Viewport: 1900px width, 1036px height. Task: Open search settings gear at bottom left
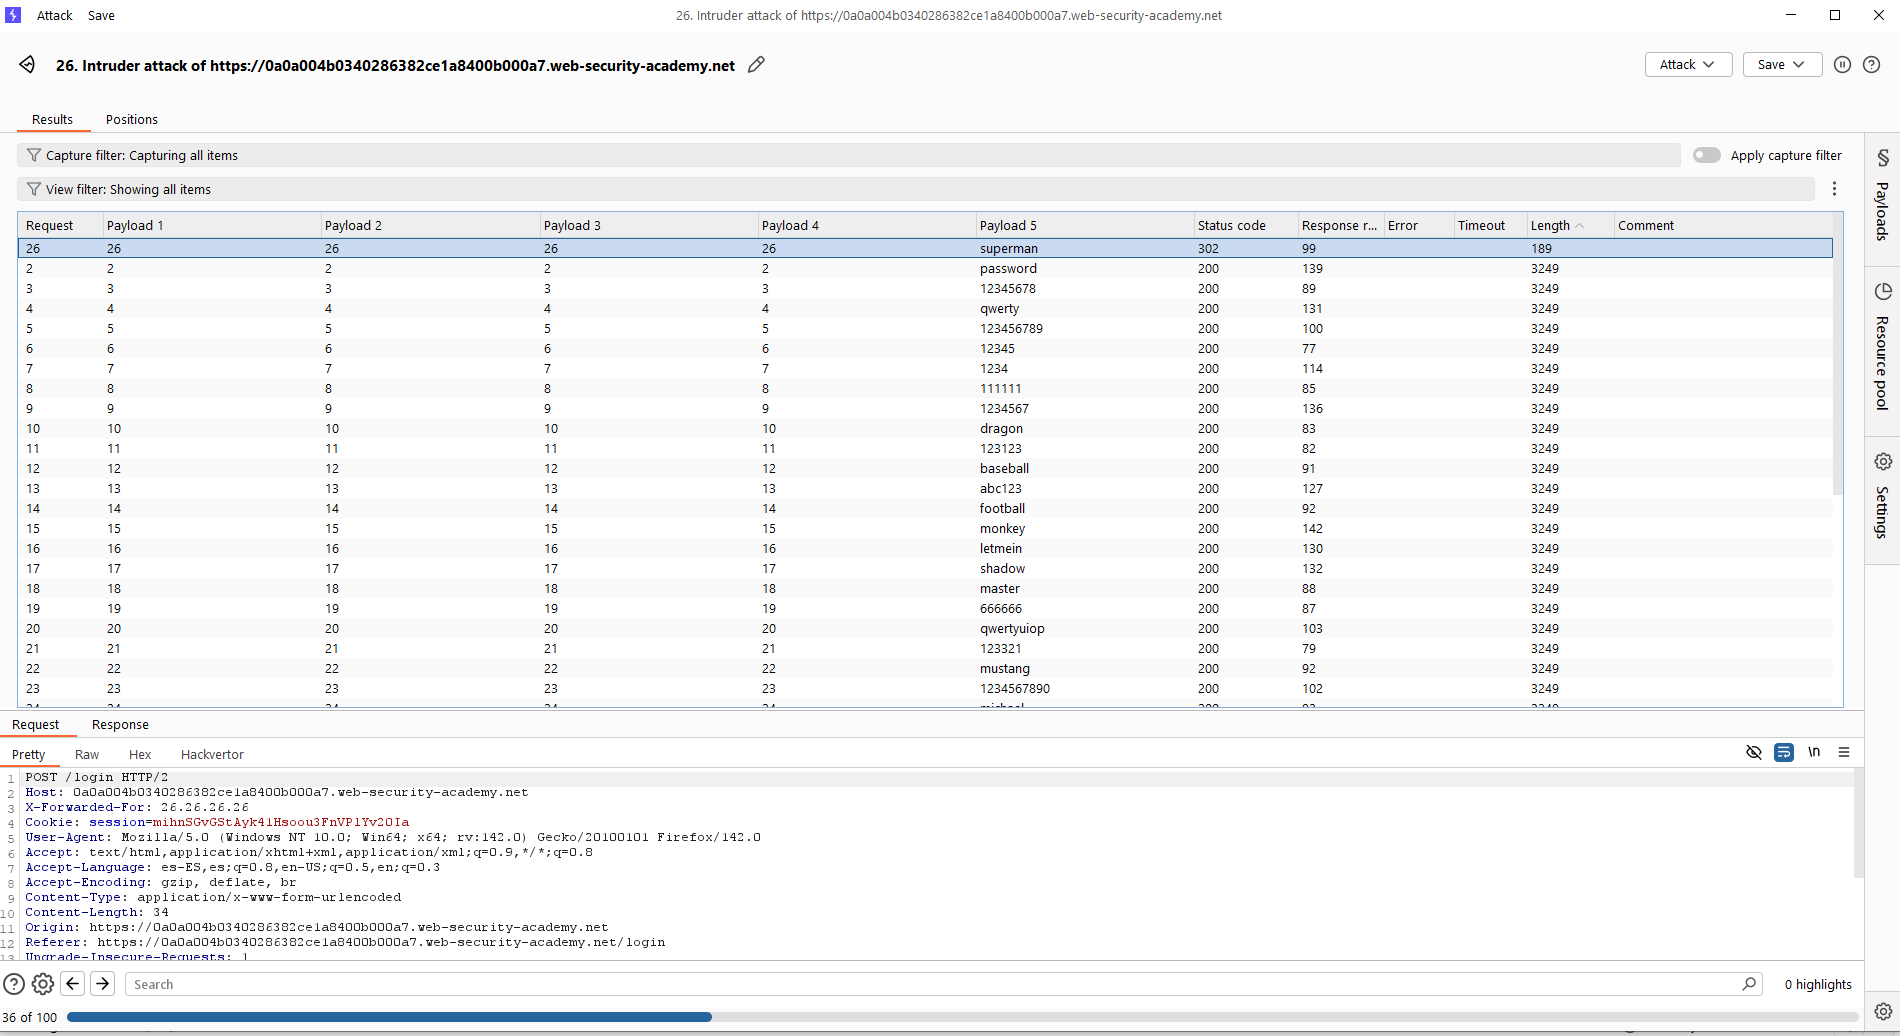(x=43, y=984)
